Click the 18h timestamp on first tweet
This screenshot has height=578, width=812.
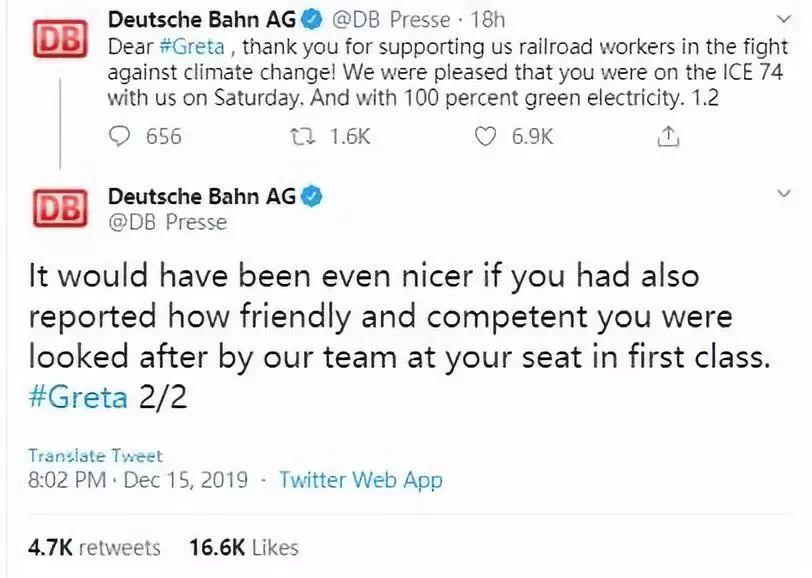pyautogui.click(x=486, y=20)
